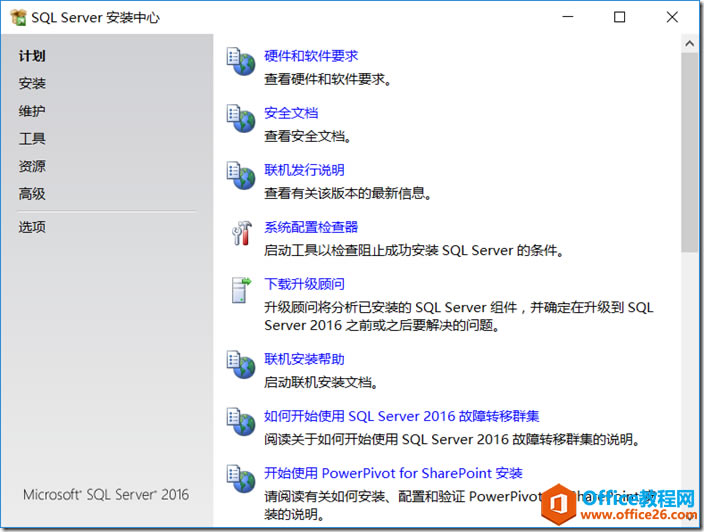This screenshot has width=704, height=532.
Task: Click the globe icon beside 联机发行说明
Action: coord(241,176)
